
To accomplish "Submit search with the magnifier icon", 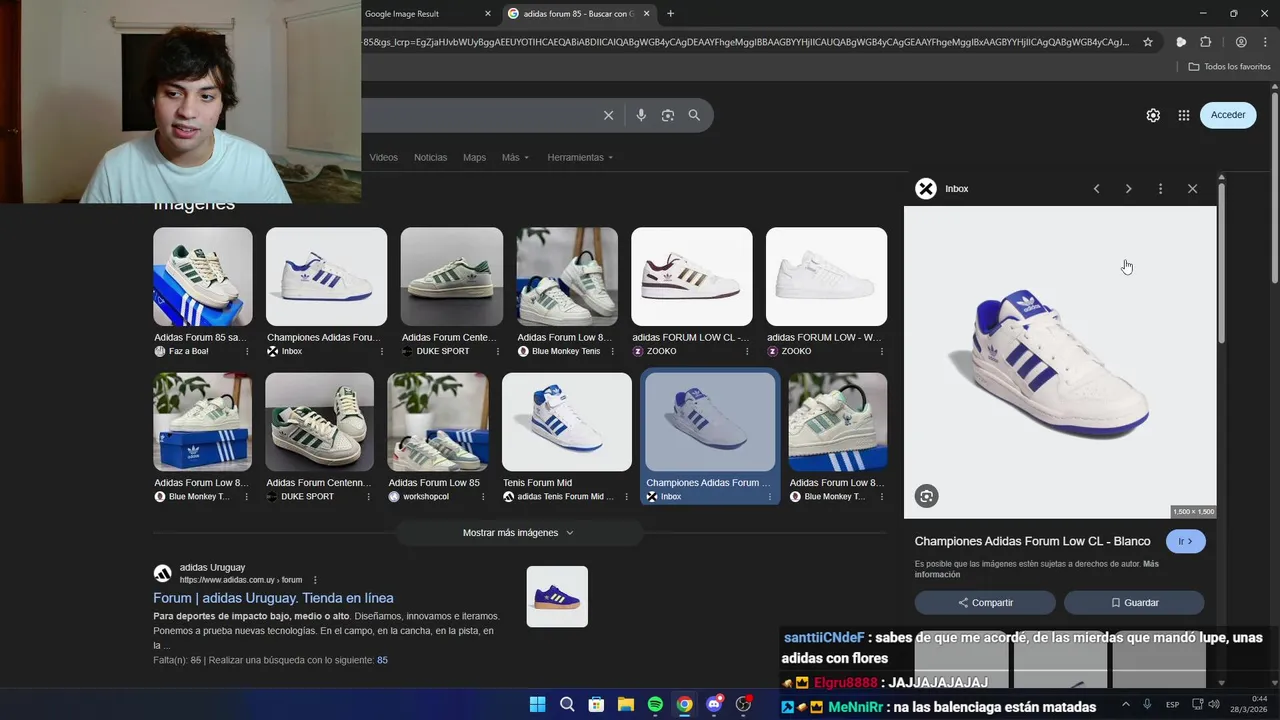I will pos(694,115).
